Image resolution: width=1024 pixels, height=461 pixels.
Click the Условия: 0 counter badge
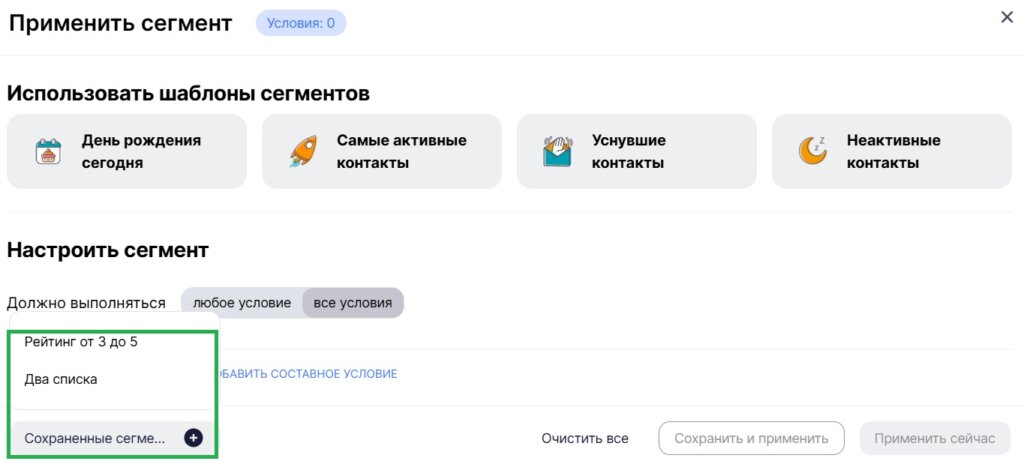coord(301,23)
